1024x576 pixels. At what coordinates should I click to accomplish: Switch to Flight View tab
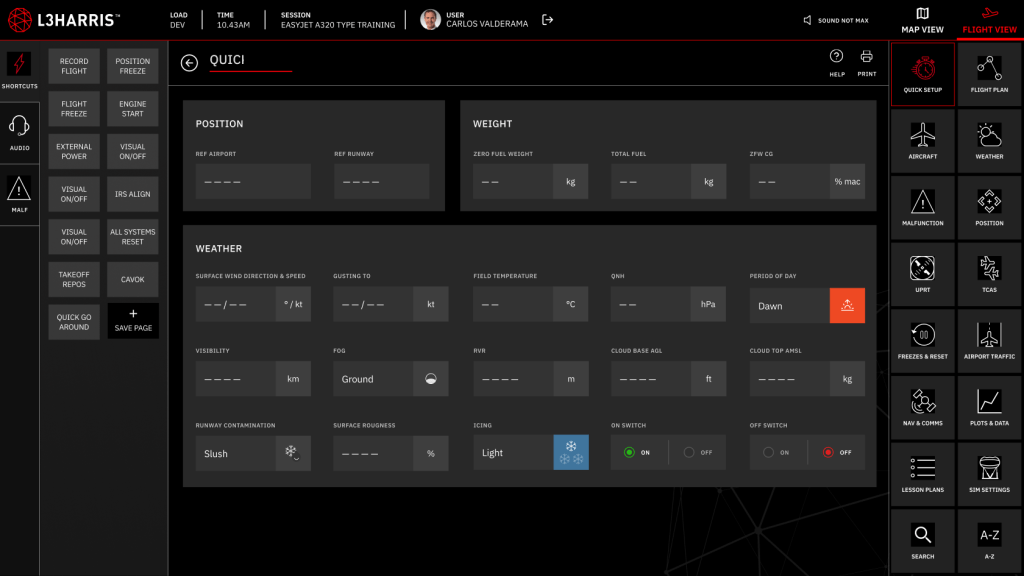click(989, 20)
